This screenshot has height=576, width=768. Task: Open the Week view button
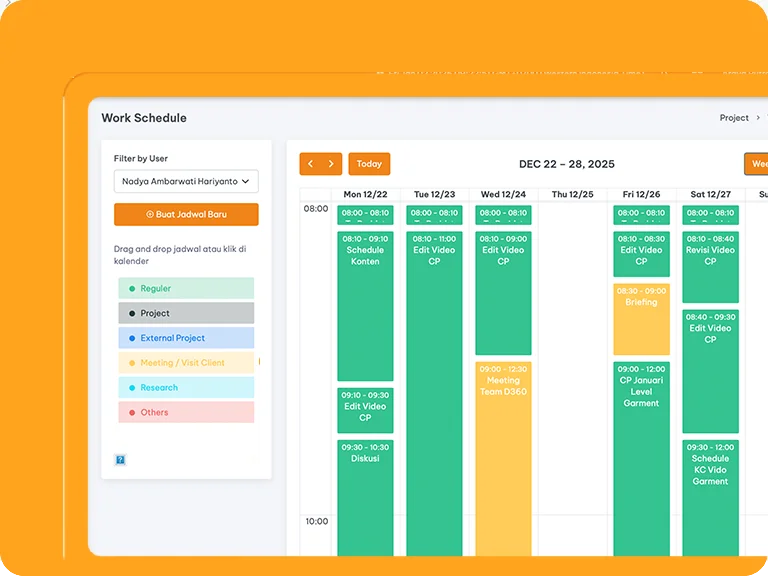tap(756, 164)
